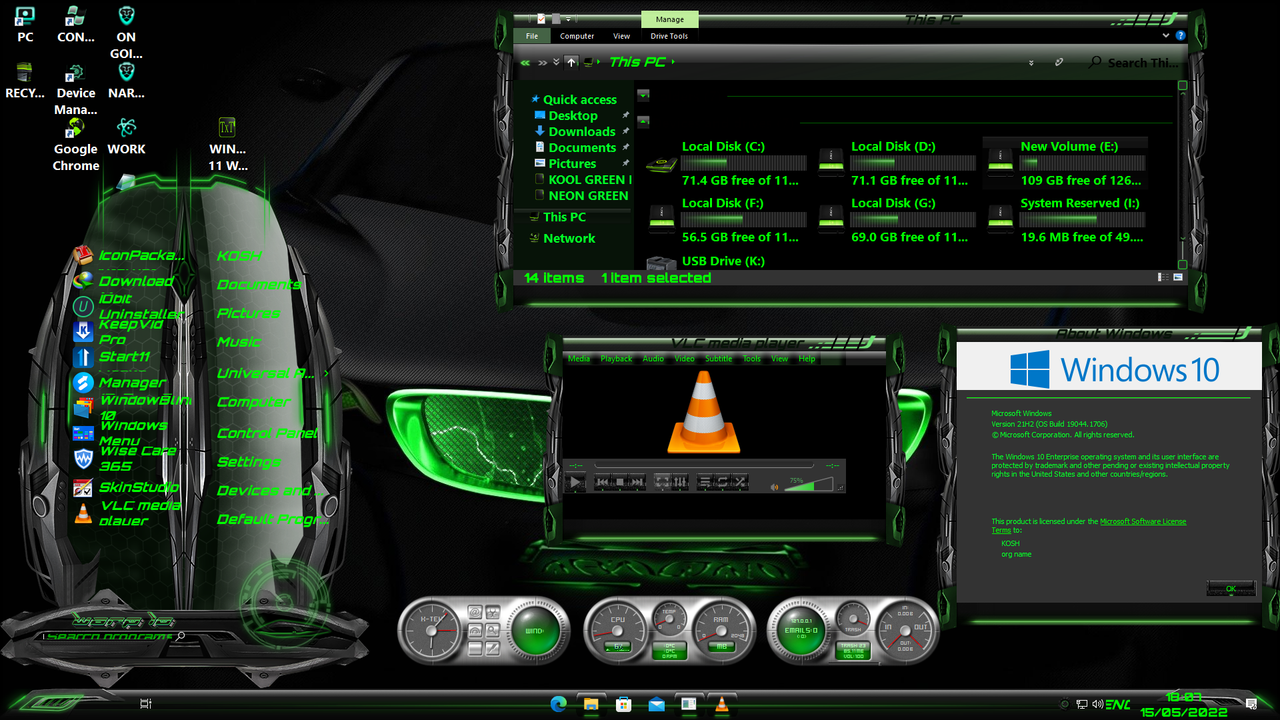1280x720 pixels.
Task: Select Local Disk (C:) drive
Action: pos(725,163)
